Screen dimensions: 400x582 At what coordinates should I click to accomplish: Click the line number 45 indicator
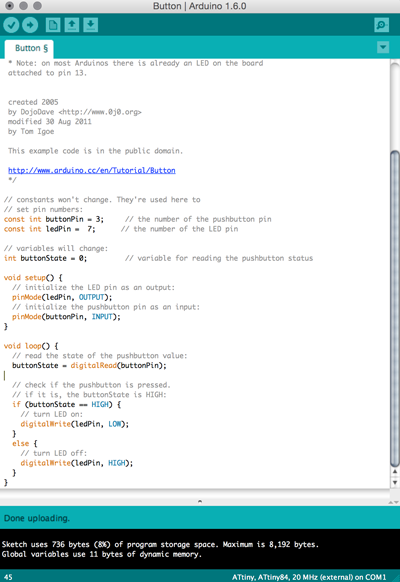coord(8,577)
